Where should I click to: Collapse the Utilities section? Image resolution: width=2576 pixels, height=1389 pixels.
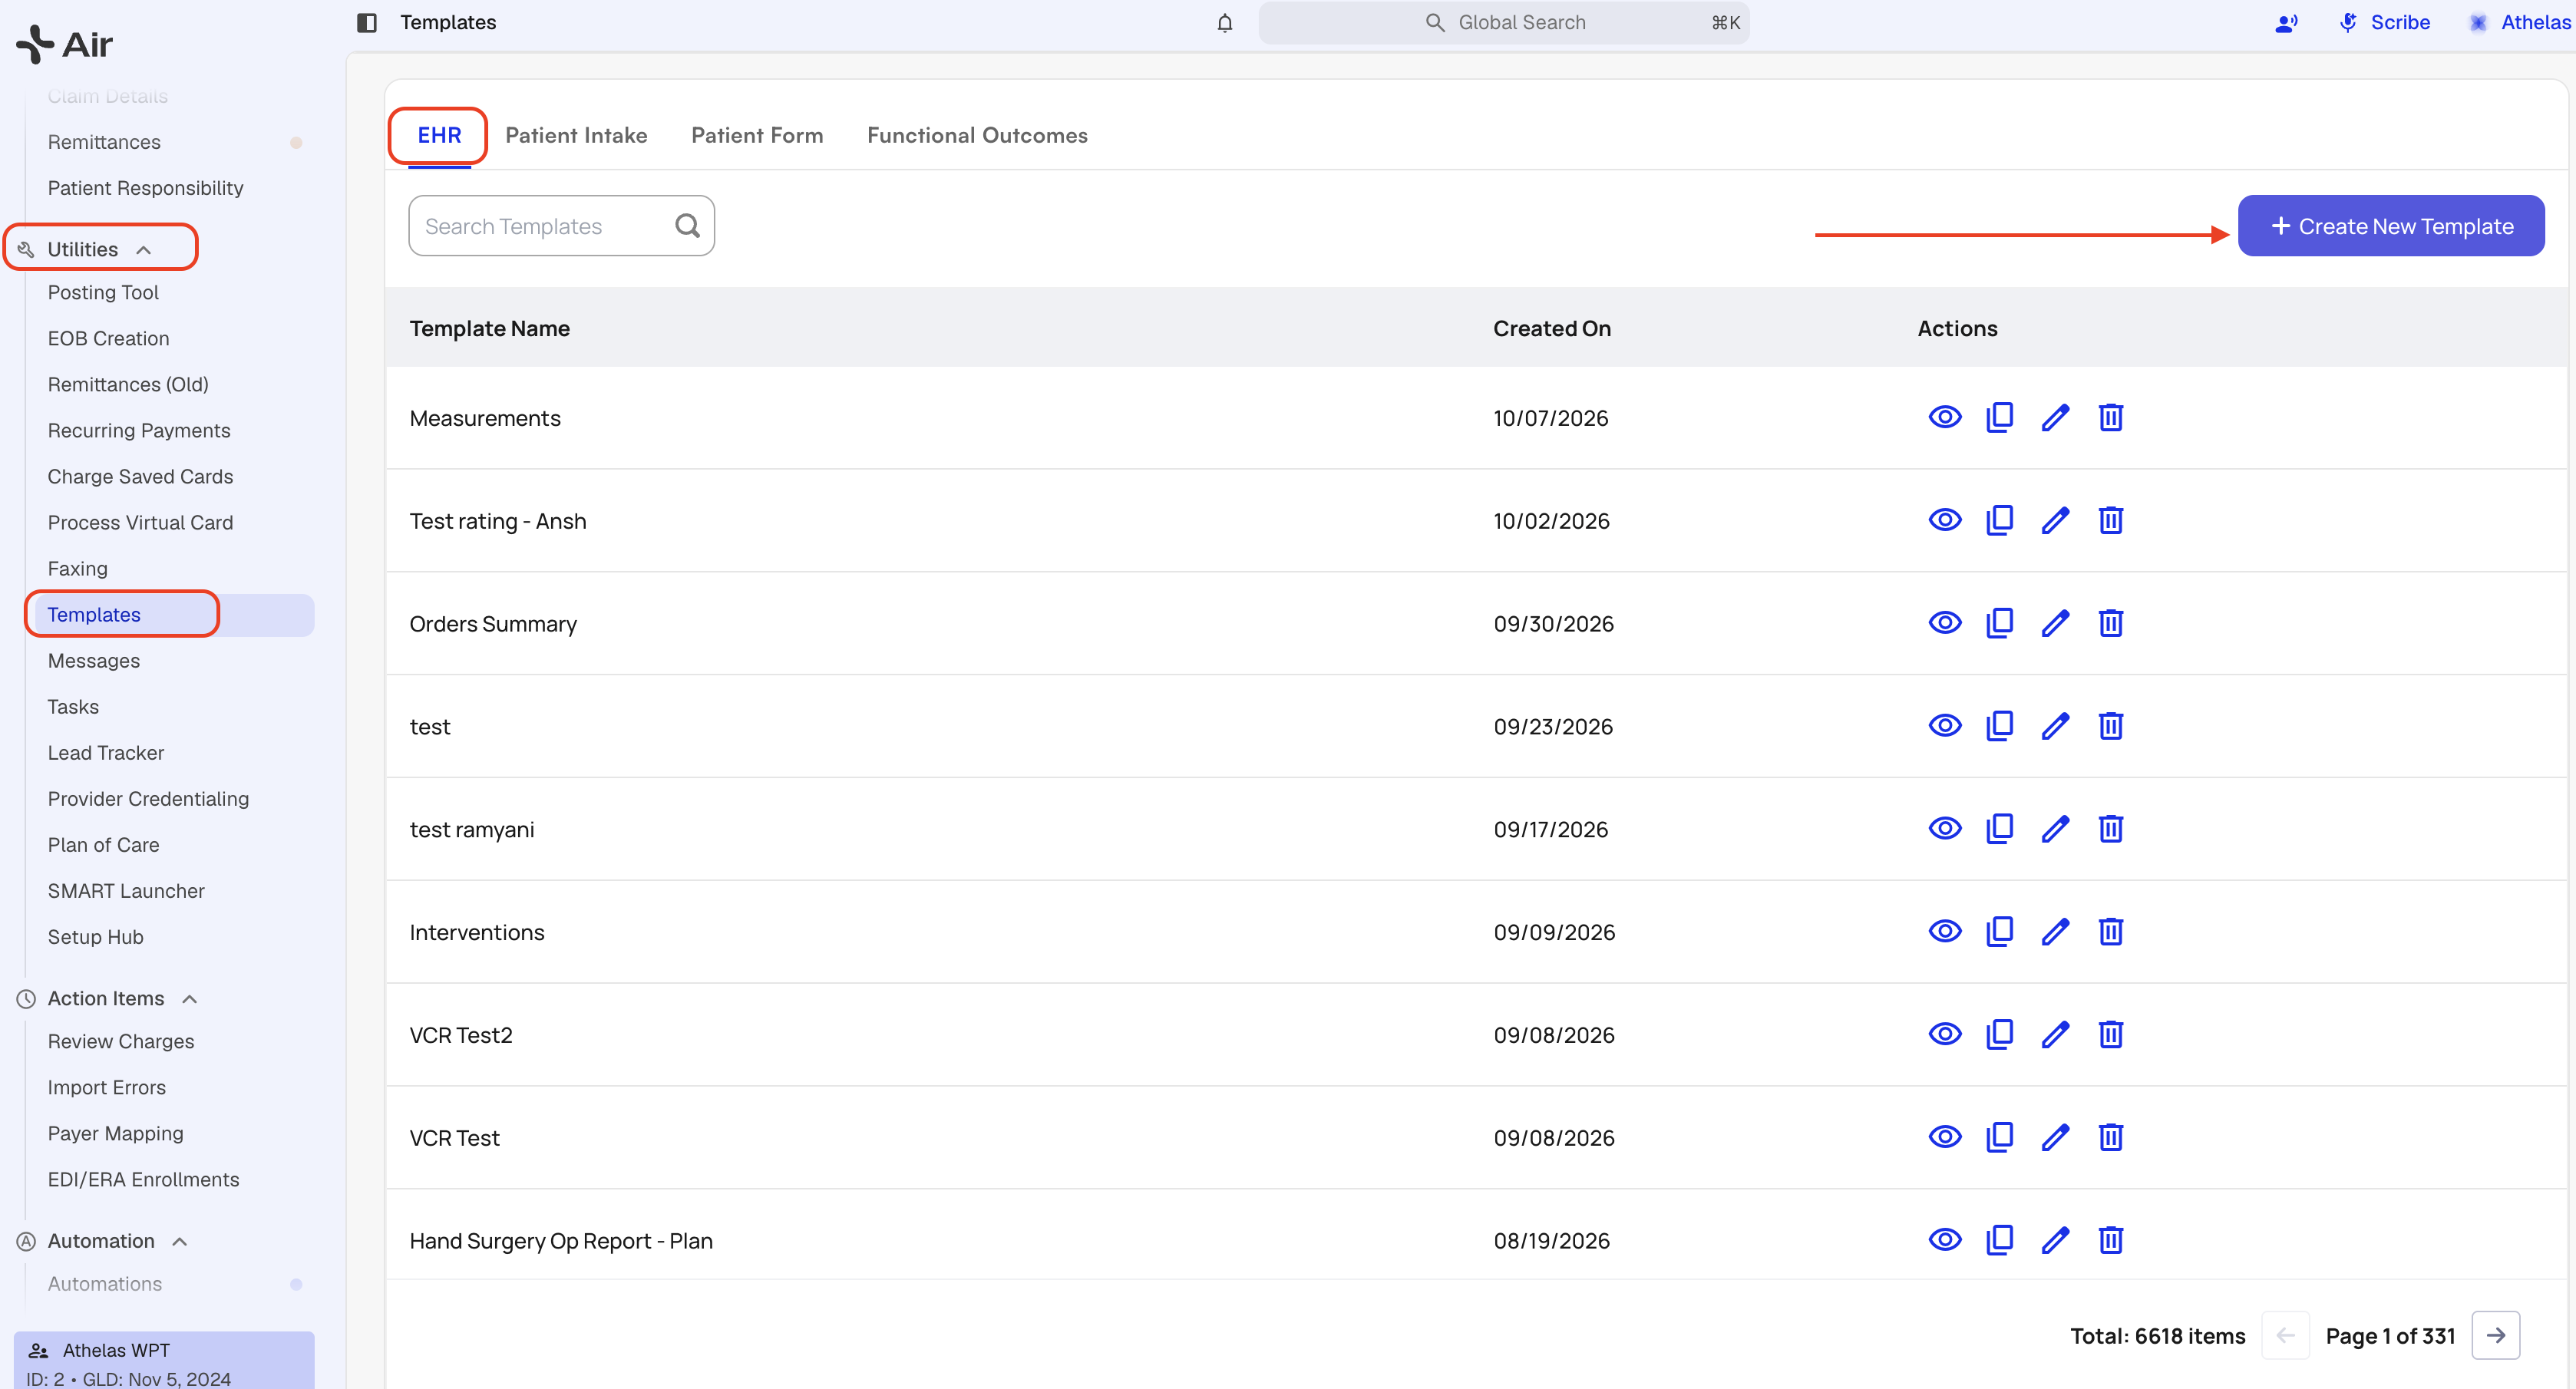[x=144, y=250]
